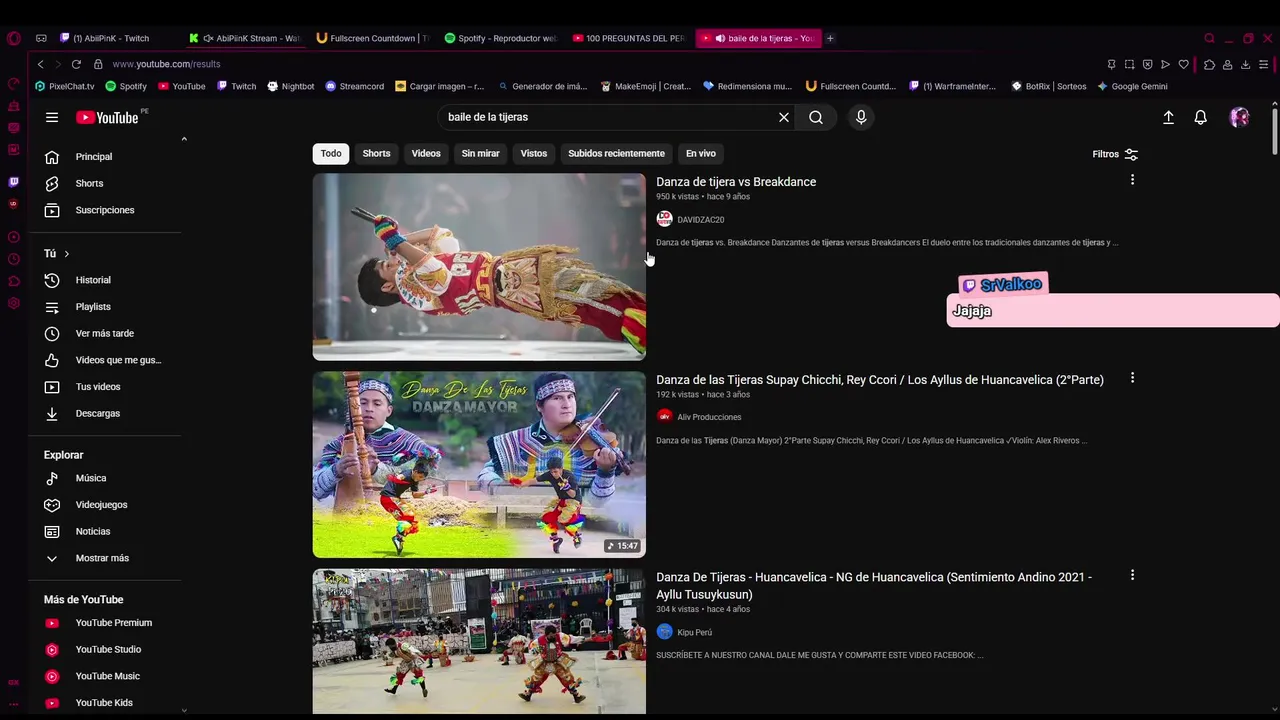
Task: Play Supay Chicchi Danza Mayor thumbnail
Action: [479, 465]
